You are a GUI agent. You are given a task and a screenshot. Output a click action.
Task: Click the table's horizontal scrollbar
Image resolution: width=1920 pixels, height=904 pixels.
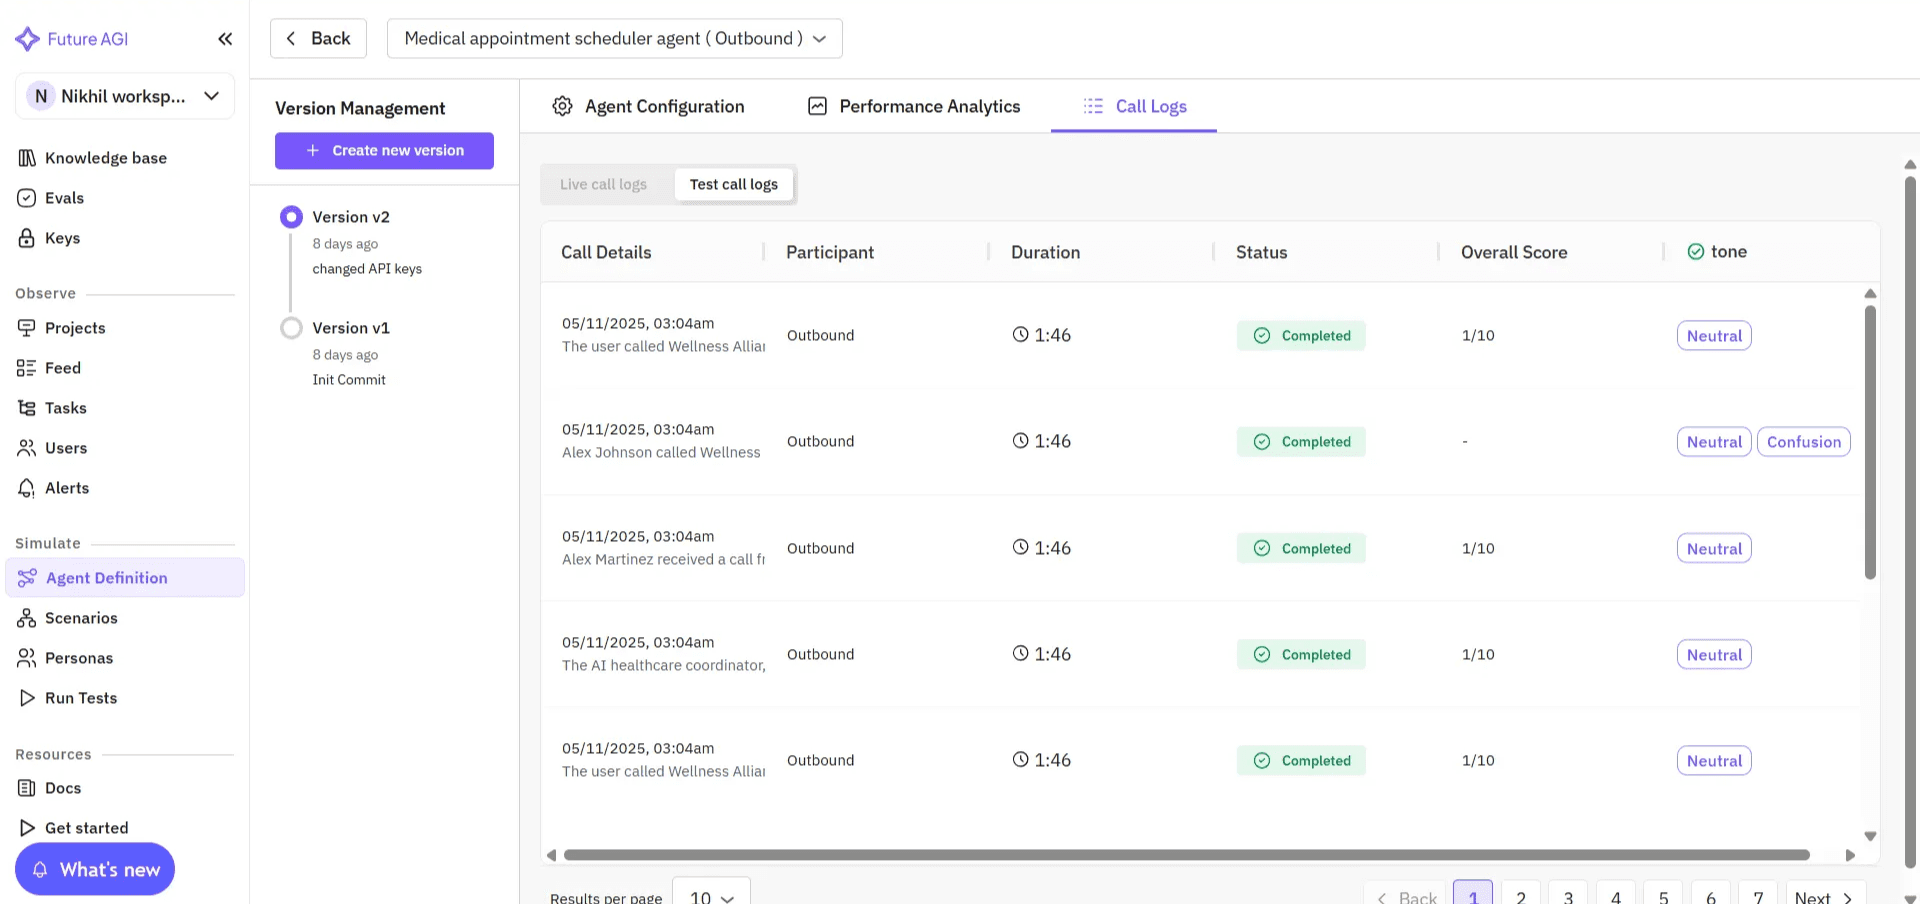(1187, 855)
